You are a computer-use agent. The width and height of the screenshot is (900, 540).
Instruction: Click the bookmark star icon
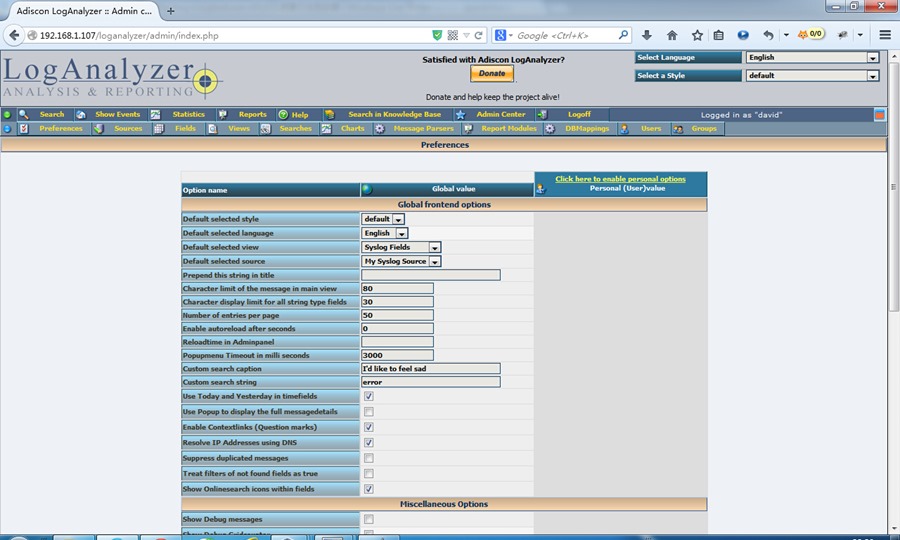pyautogui.click(x=697, y=35)
